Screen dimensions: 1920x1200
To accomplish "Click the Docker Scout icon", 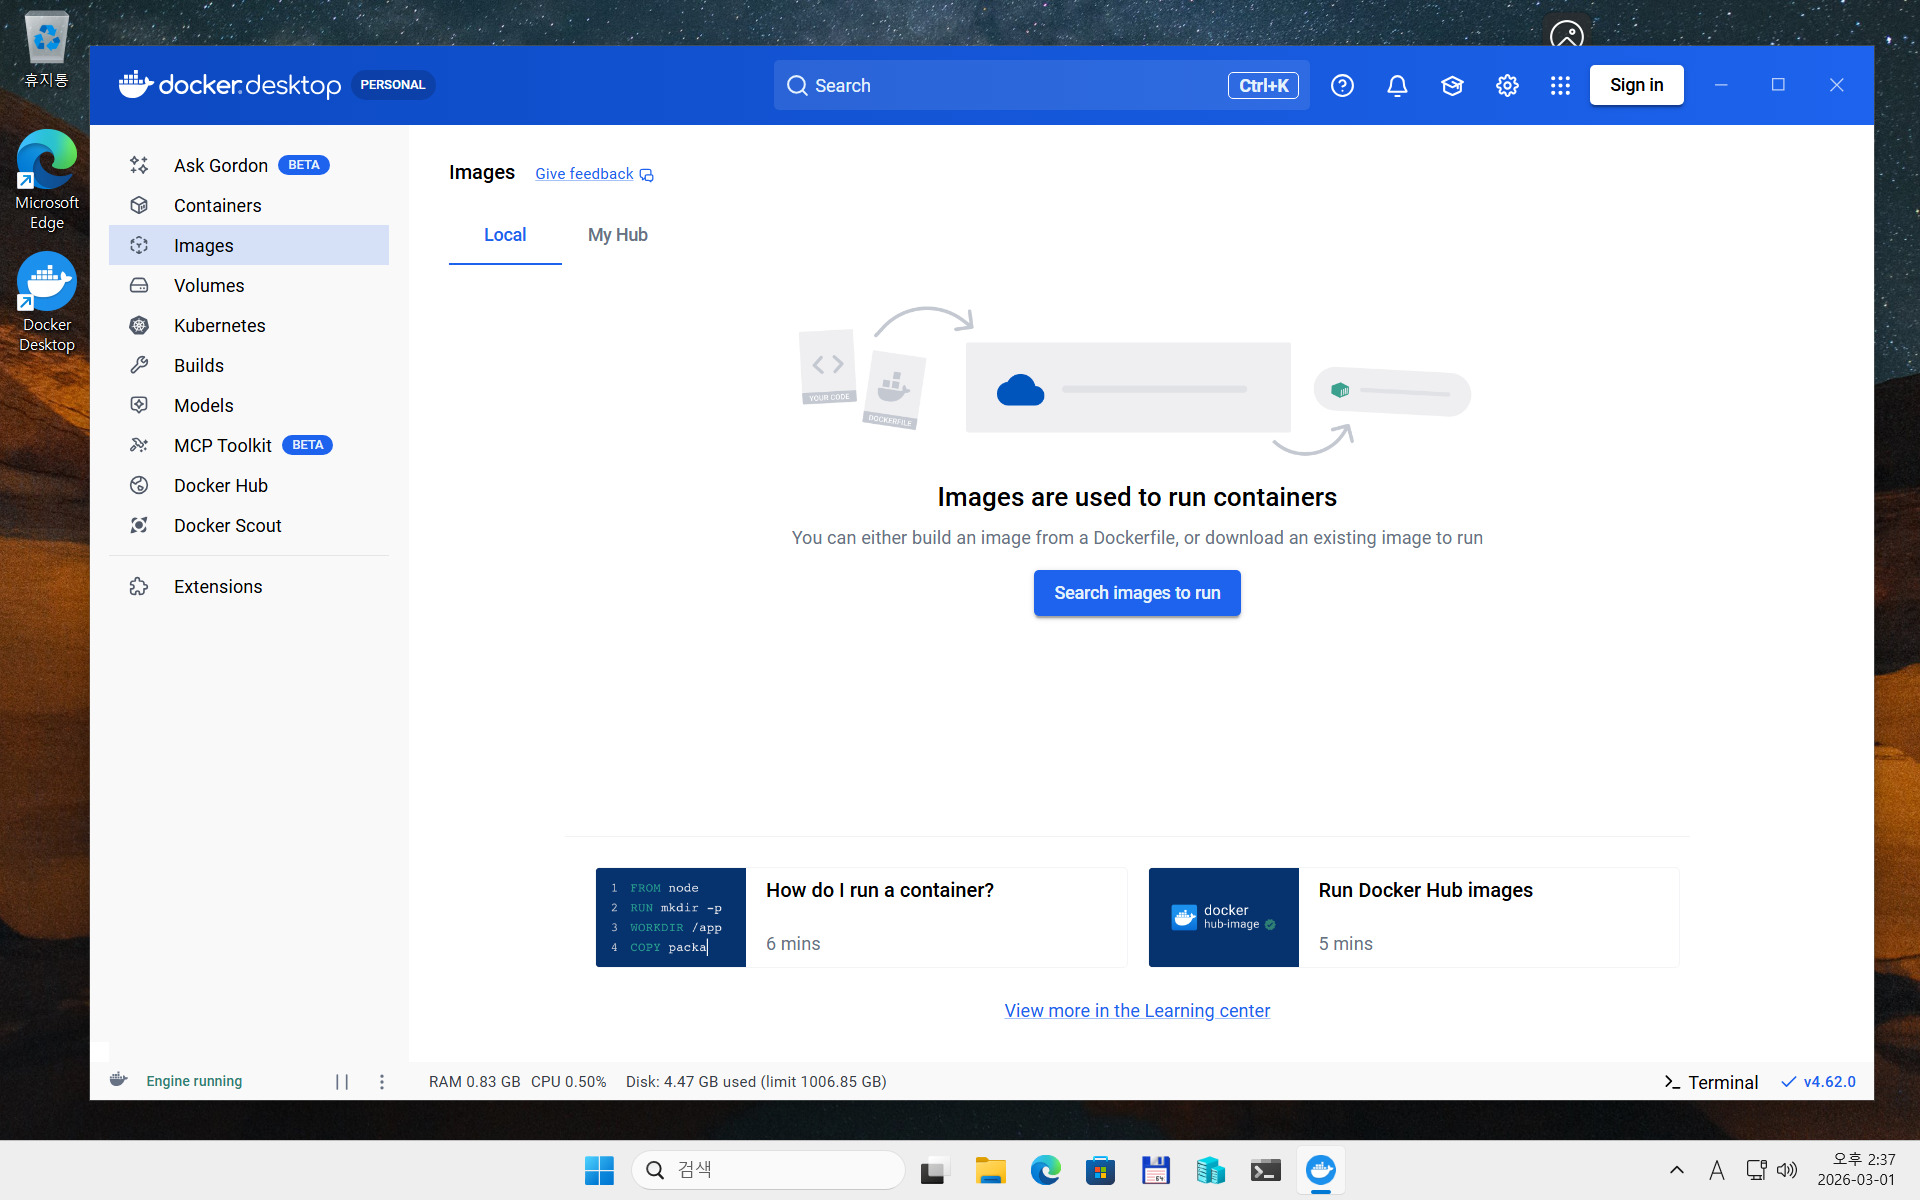I will click(x=139, y=525).
